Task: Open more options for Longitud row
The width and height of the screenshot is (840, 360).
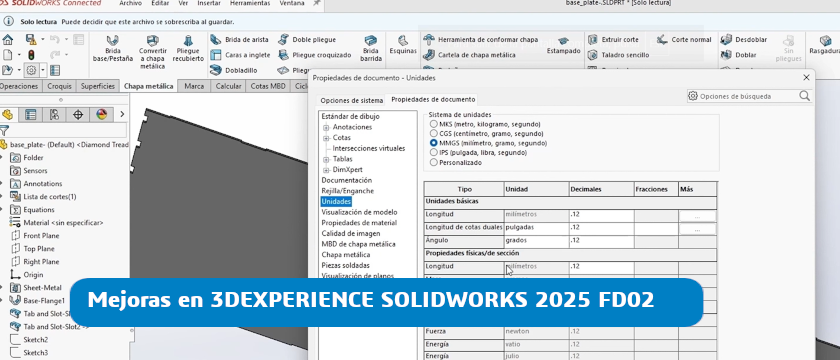Action: coord(697,216)
